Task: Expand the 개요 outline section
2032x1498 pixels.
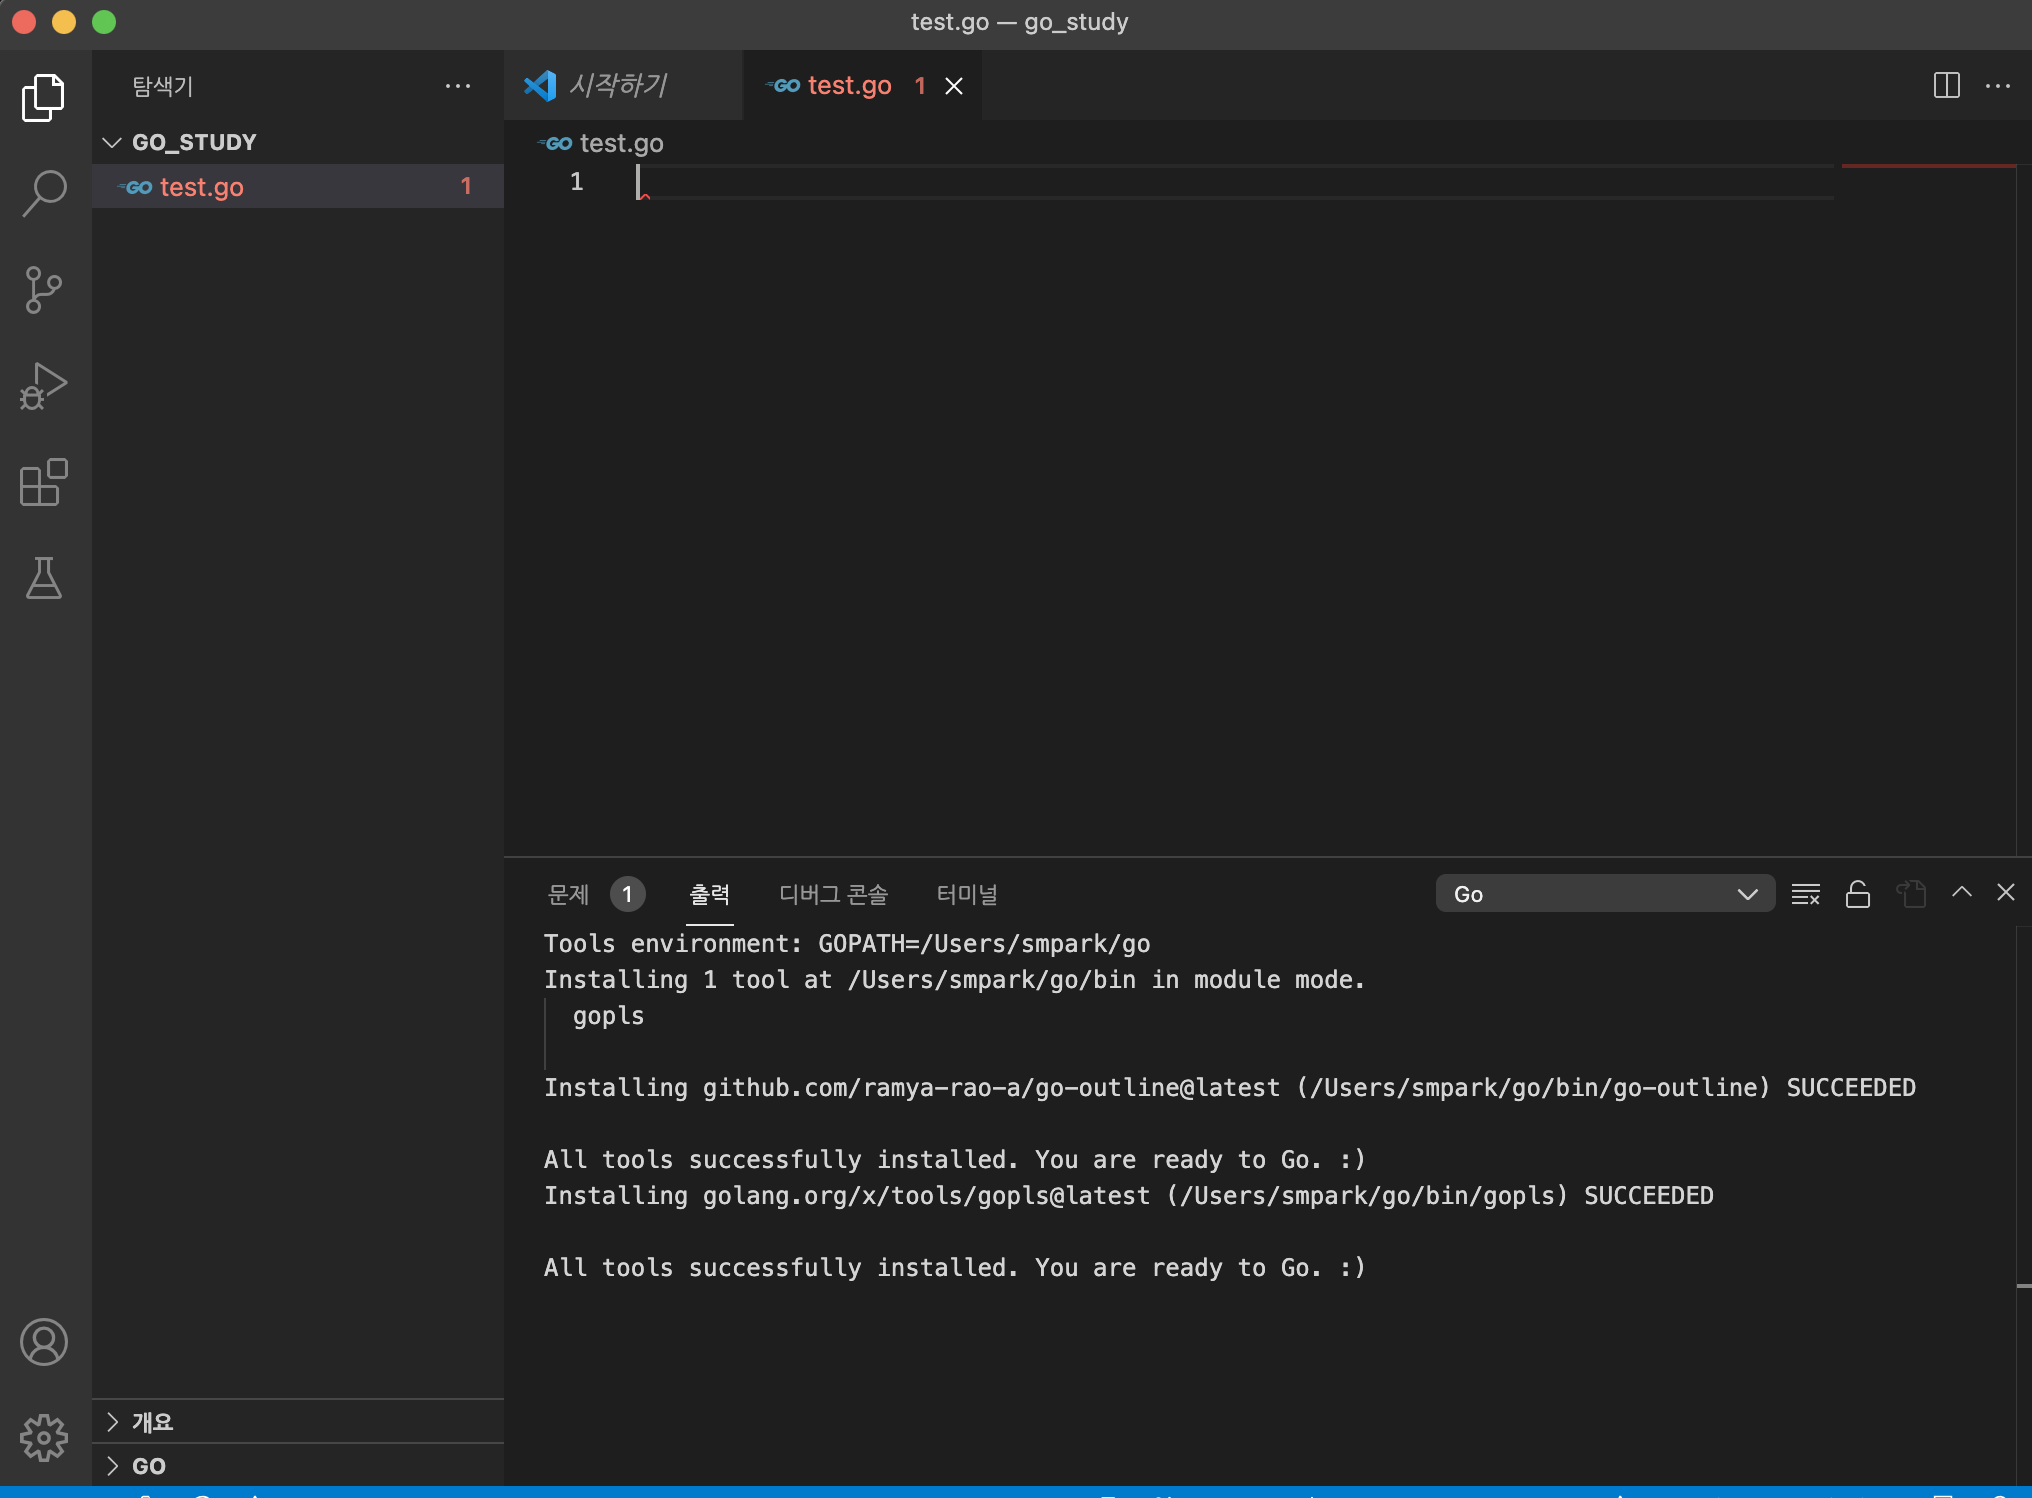Action: [x=152, y=1421]
